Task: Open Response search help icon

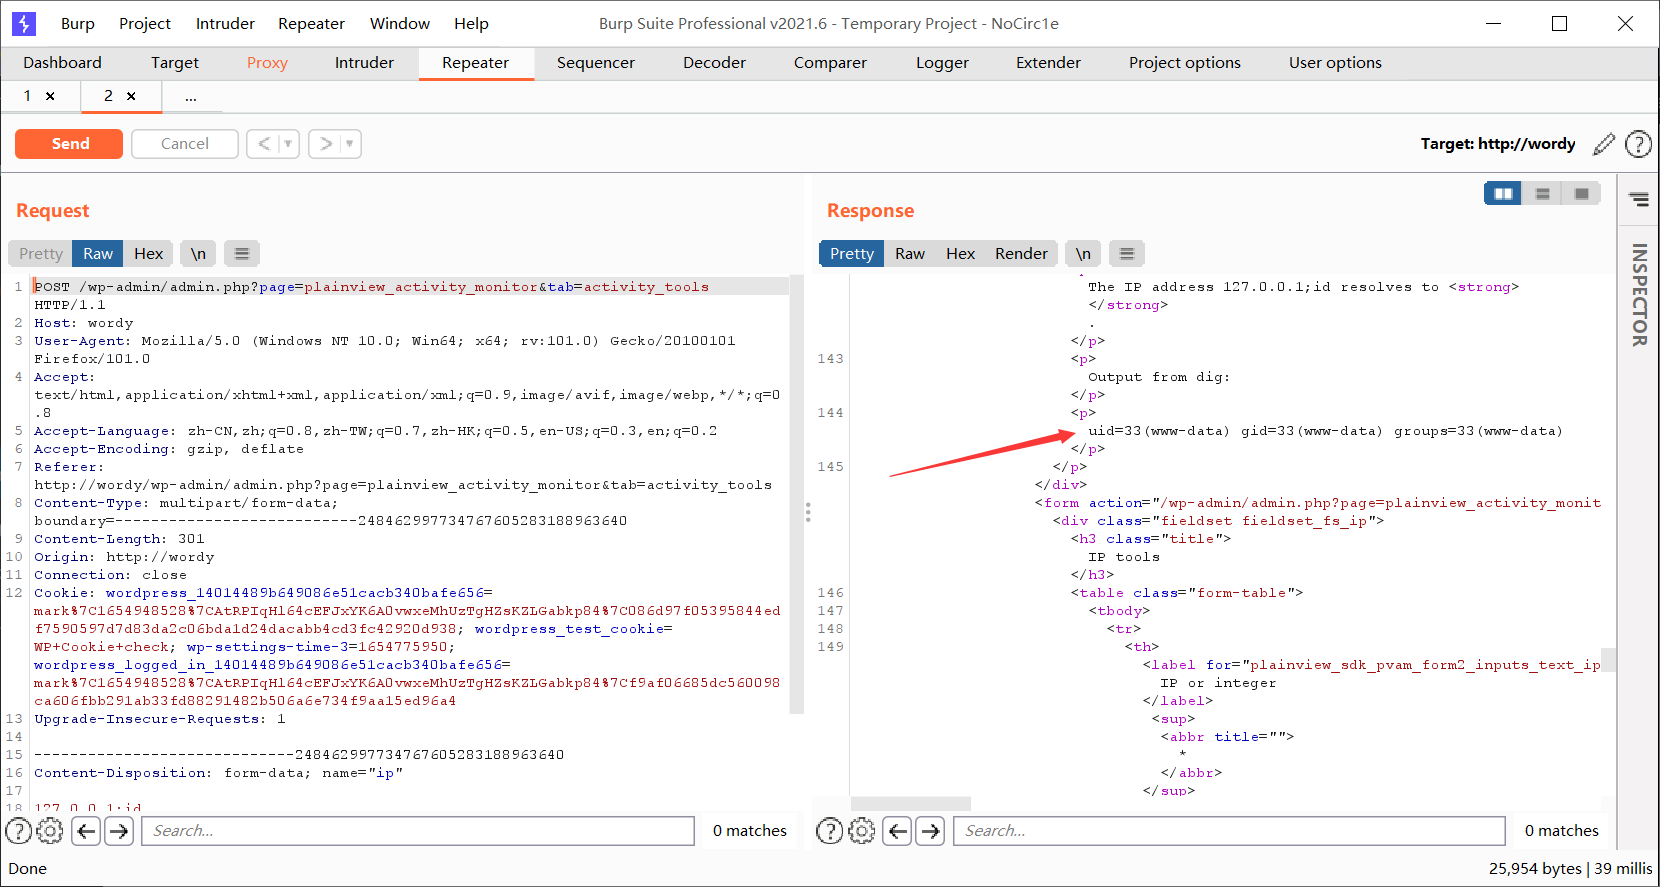Action: pyautogui.click(x=830, y=831)
